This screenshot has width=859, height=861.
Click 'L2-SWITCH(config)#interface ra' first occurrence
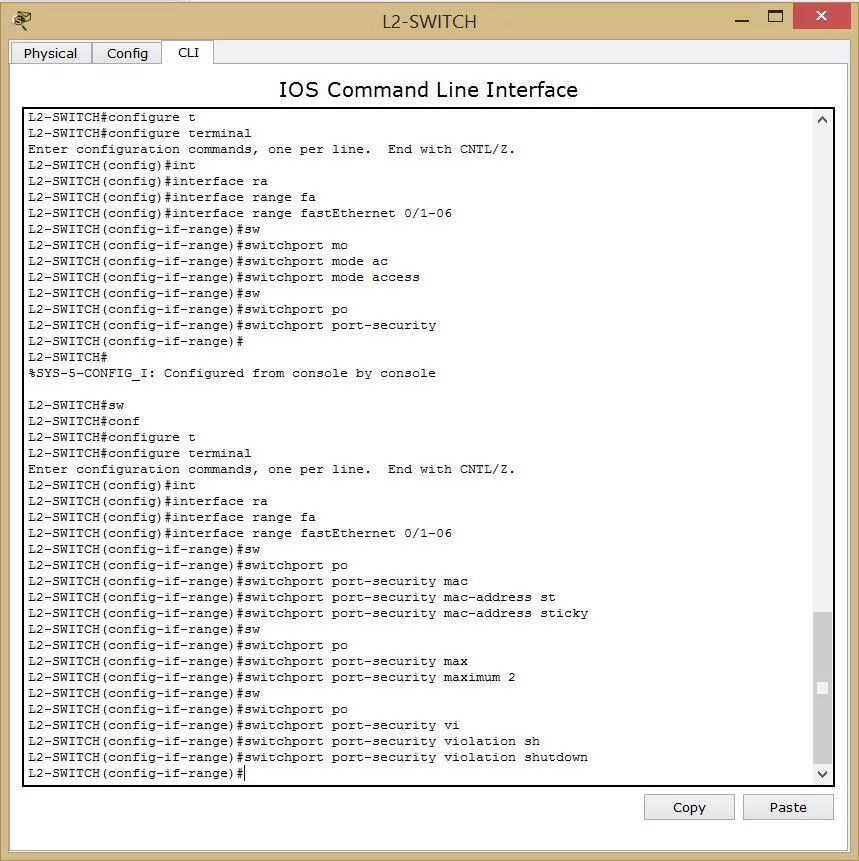coord(148,181)
